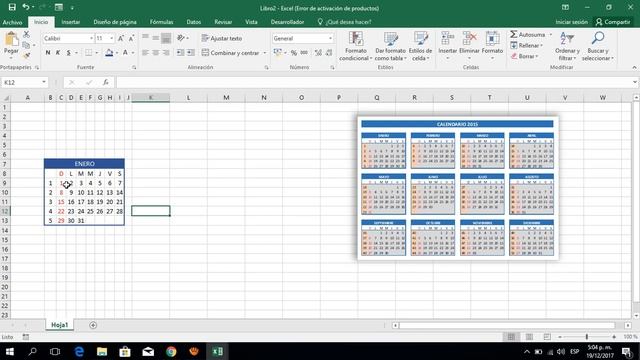Click Iniciar sesión link
The width and height of the screenshot is (640, 360).
click(571, 22)
